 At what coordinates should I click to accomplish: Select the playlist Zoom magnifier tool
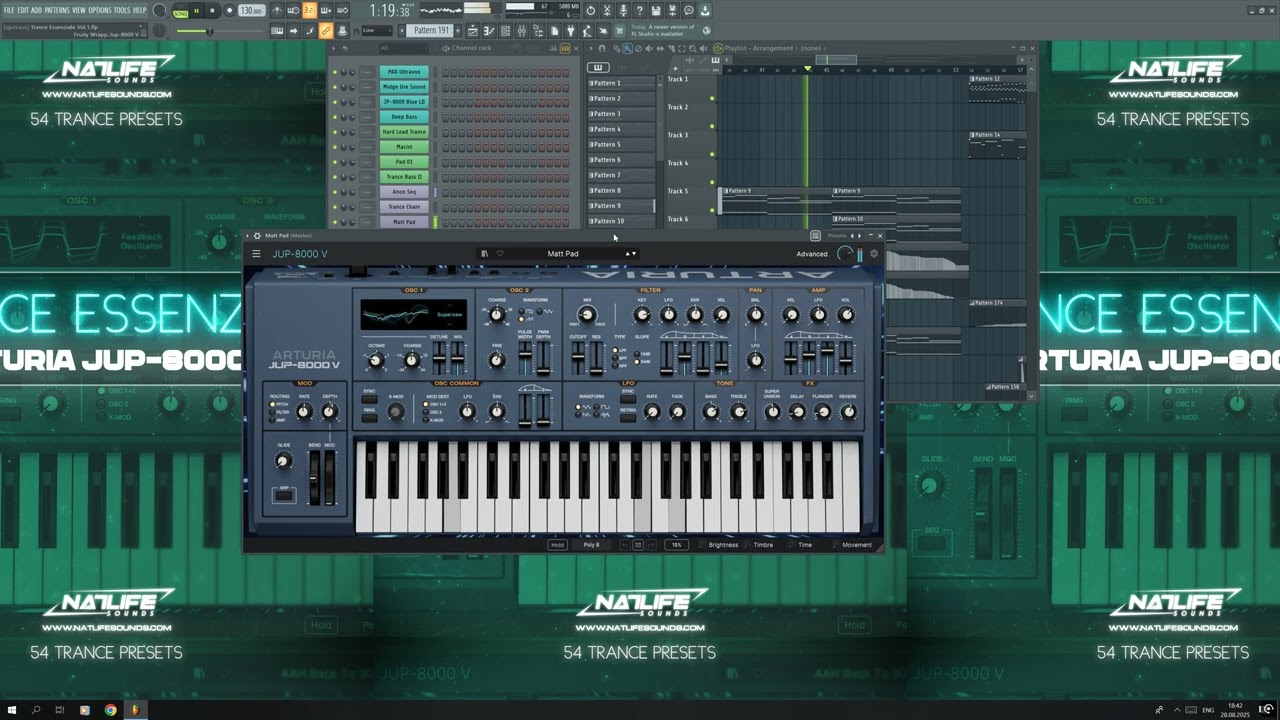point(692,48)
